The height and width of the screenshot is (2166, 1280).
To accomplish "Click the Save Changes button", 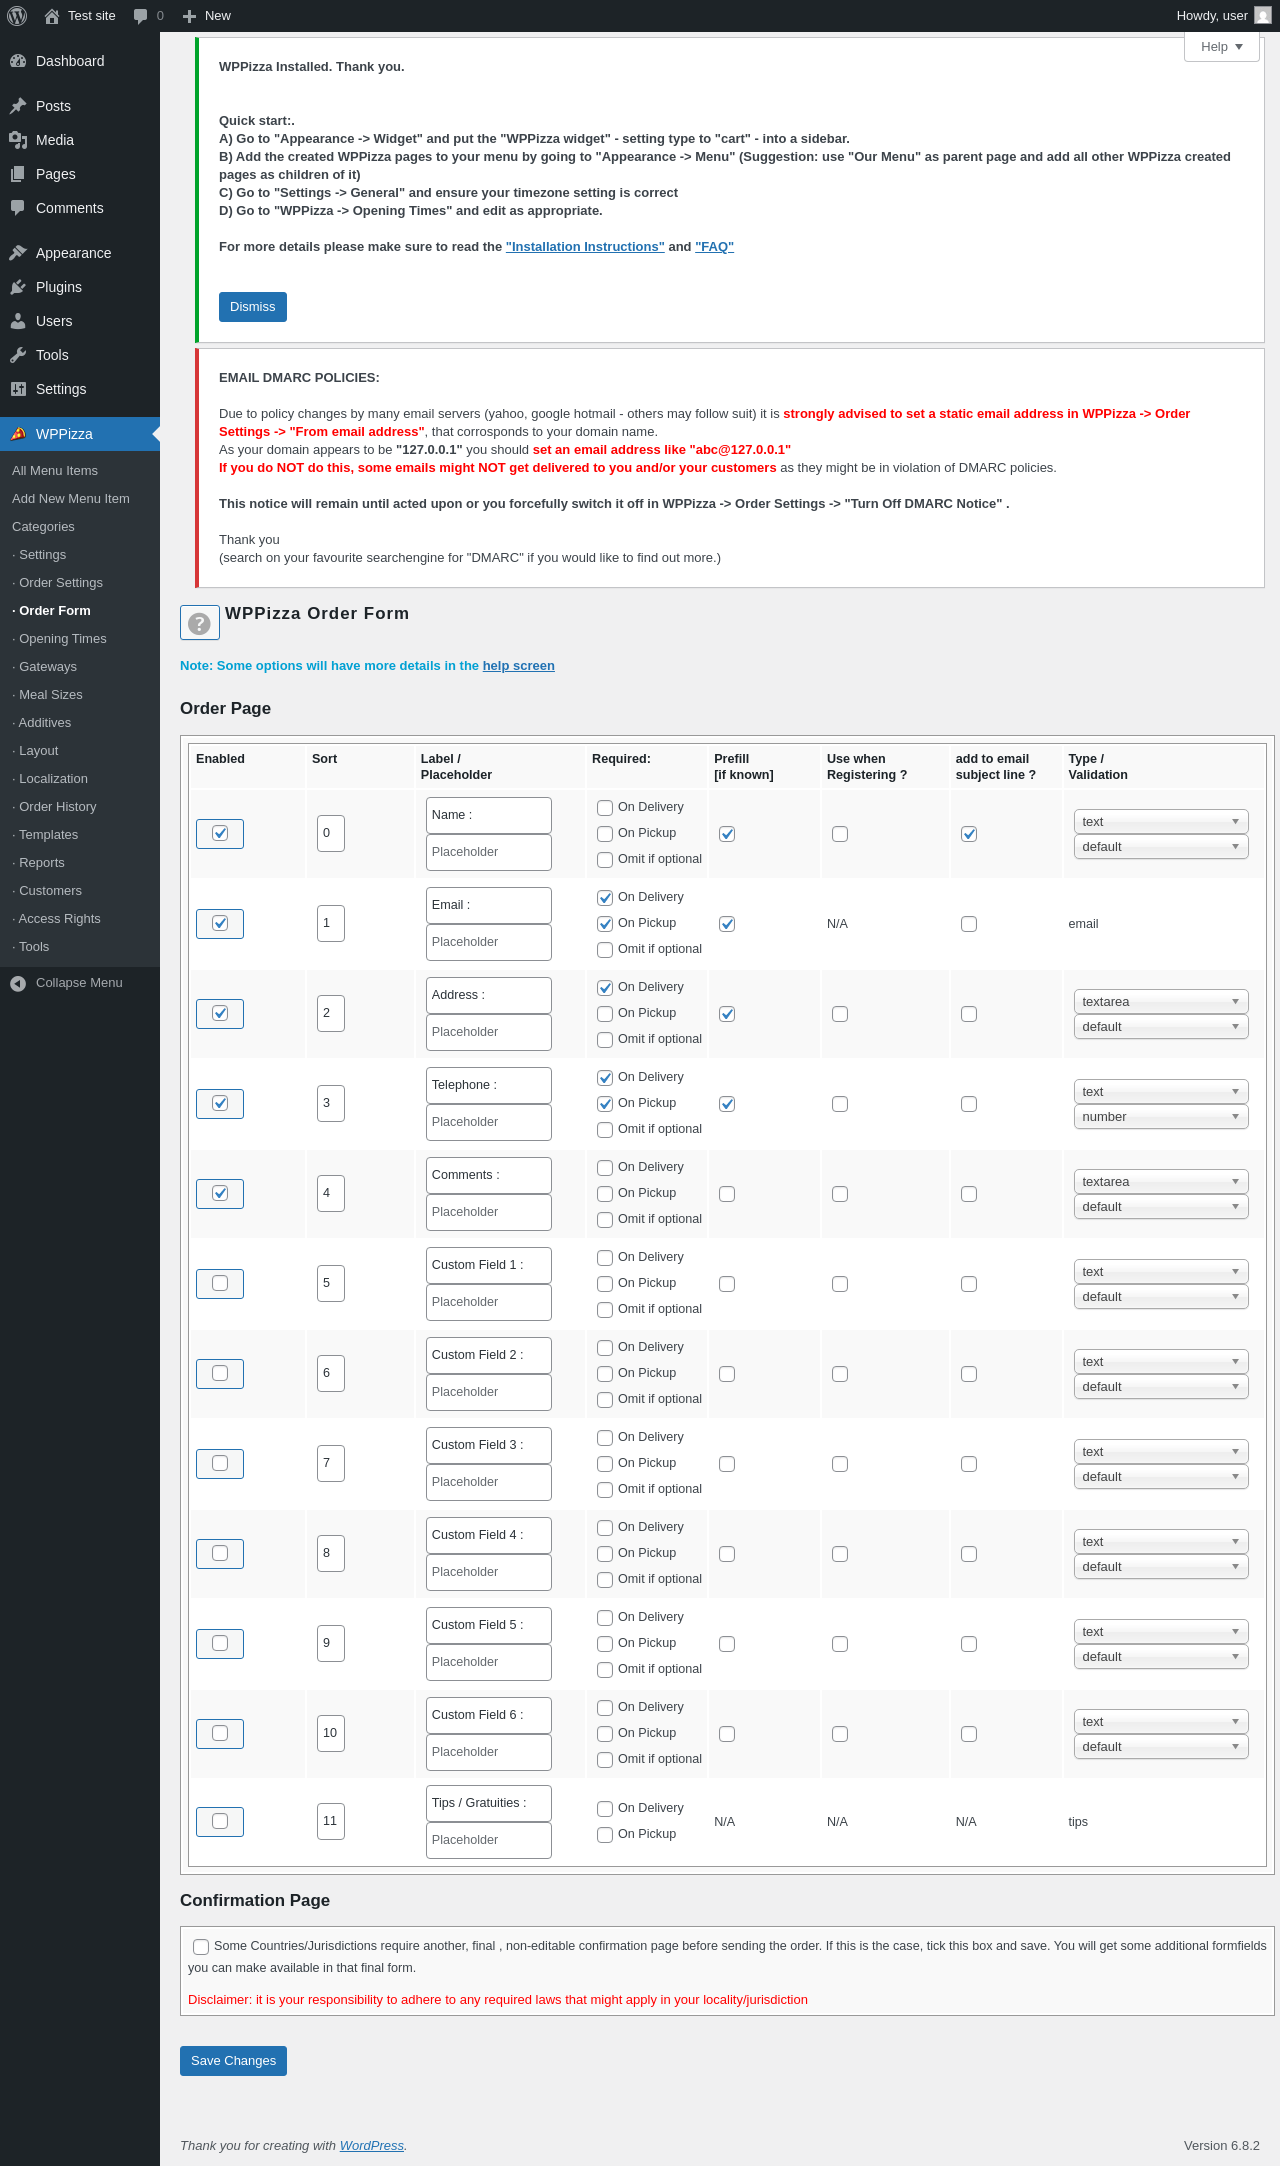I will [x=233, y=2060].
